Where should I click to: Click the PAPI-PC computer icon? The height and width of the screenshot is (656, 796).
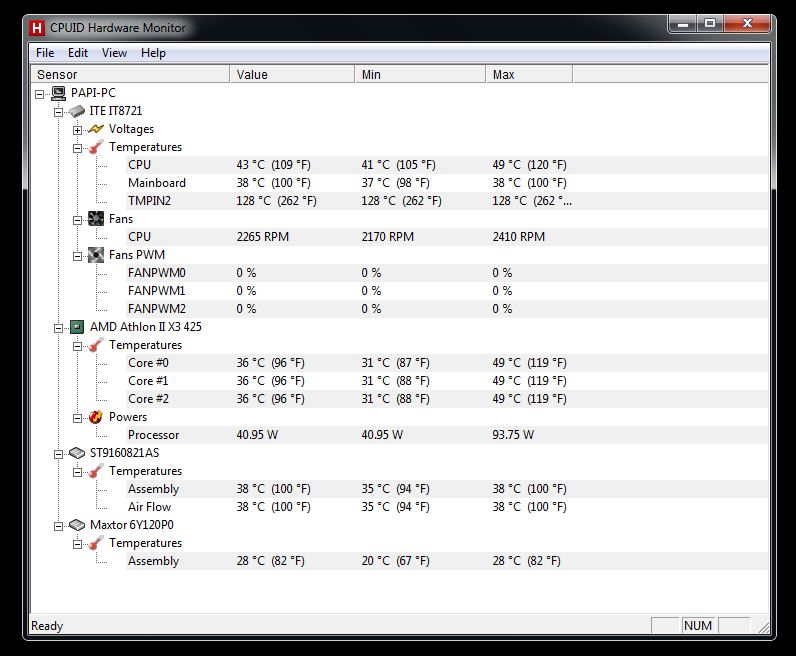click(58, 93)
